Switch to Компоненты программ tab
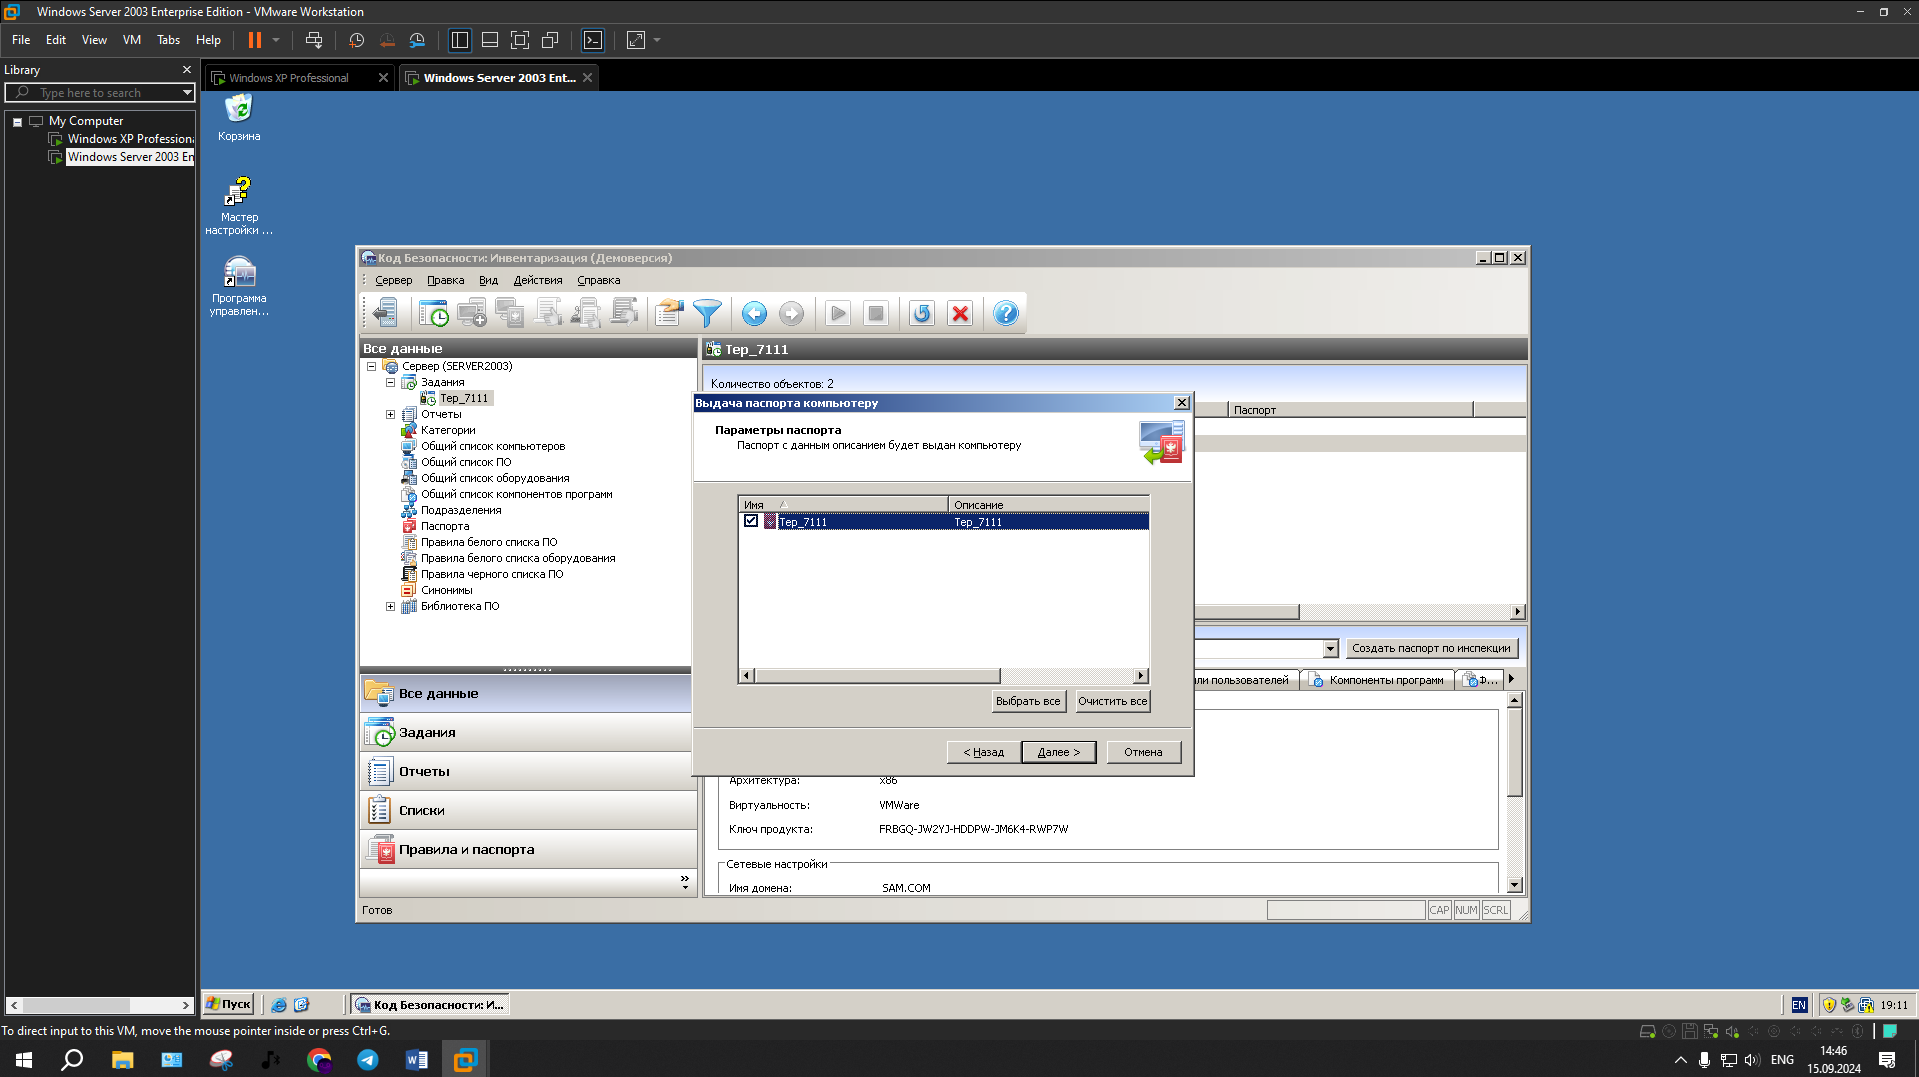1919x1077 pixels. click(1377, 680)
